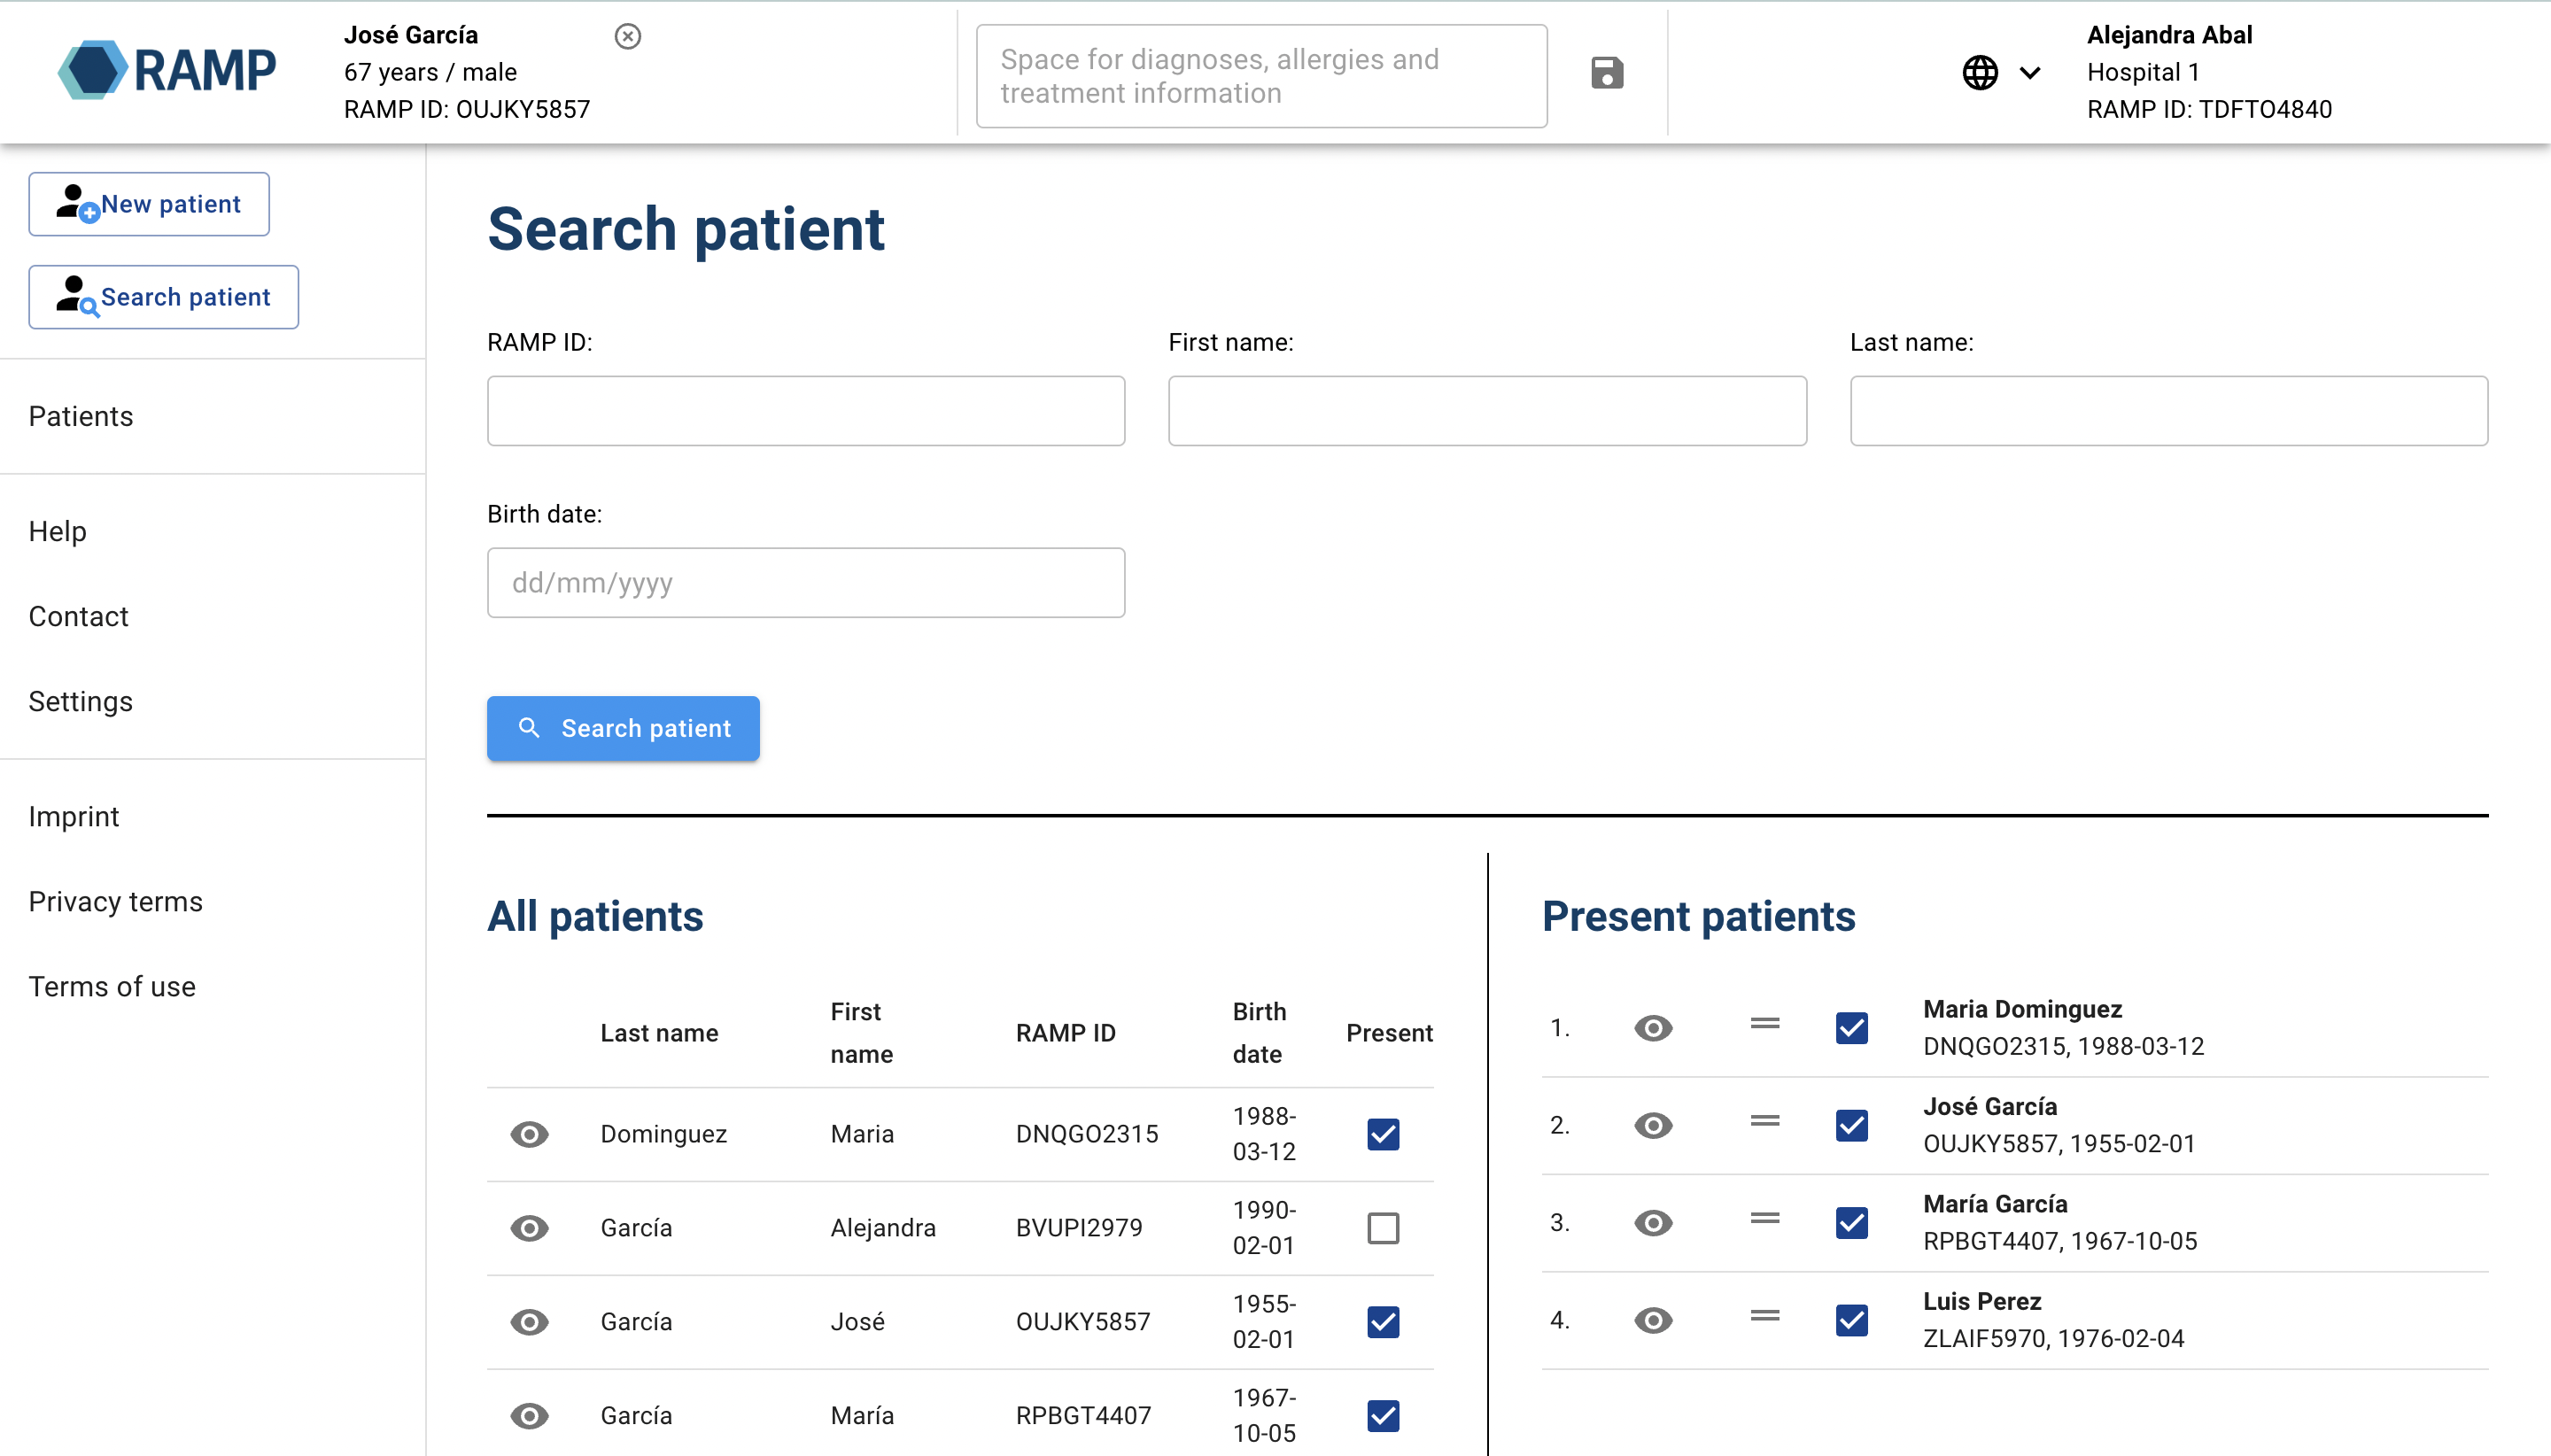Click the Birth date input field

(x=805, y=583)
